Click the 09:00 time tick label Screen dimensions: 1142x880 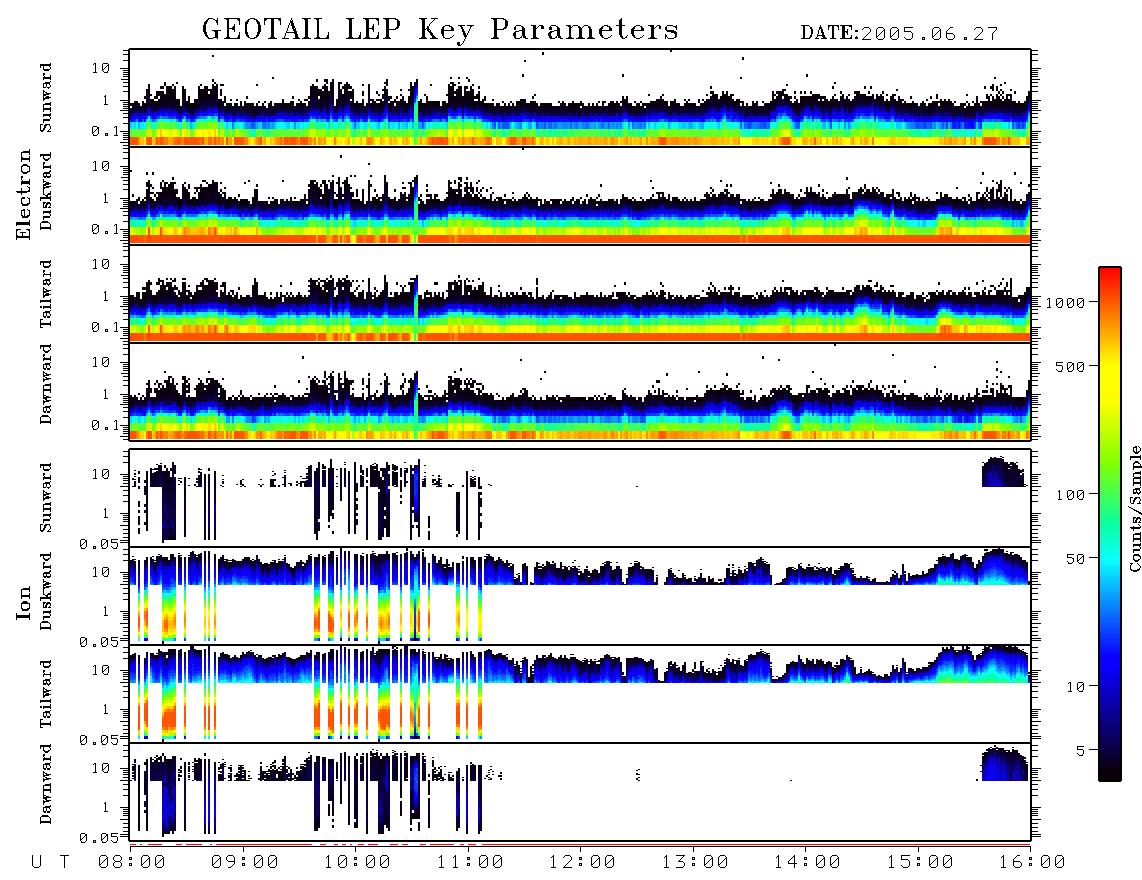pos(245,863)
